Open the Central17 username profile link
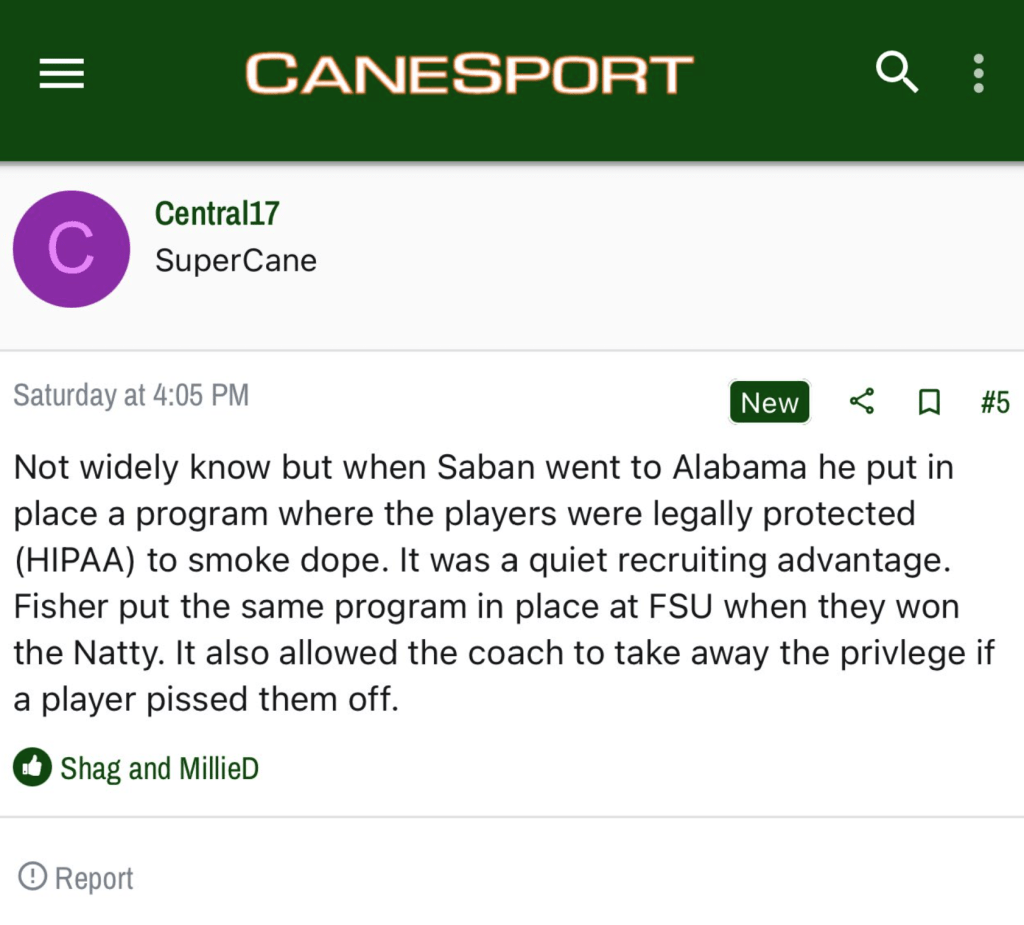 click(217, 213)
